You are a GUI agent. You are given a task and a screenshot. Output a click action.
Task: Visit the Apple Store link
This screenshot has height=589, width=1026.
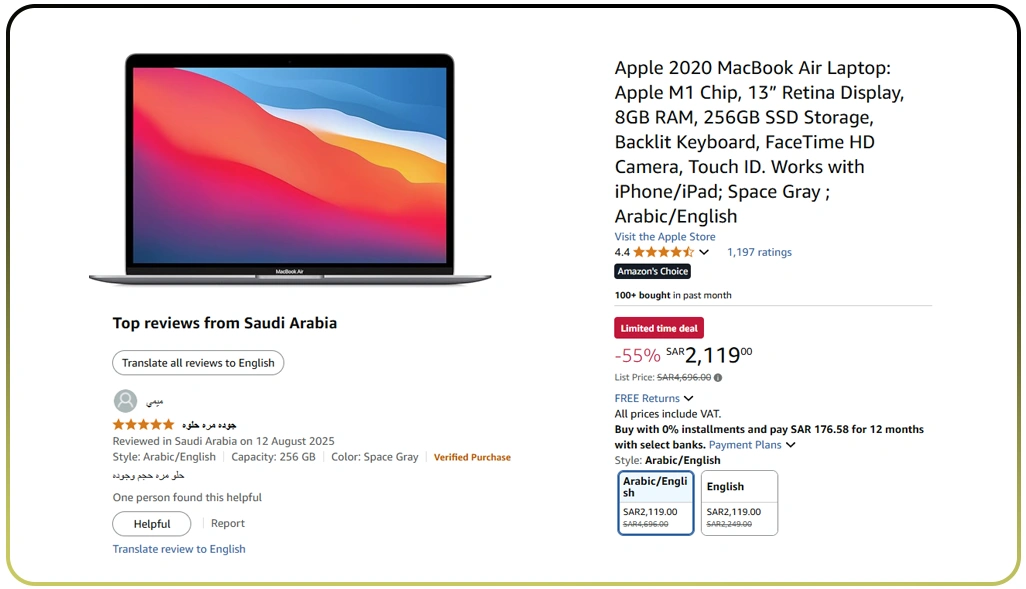click(665, 237)
